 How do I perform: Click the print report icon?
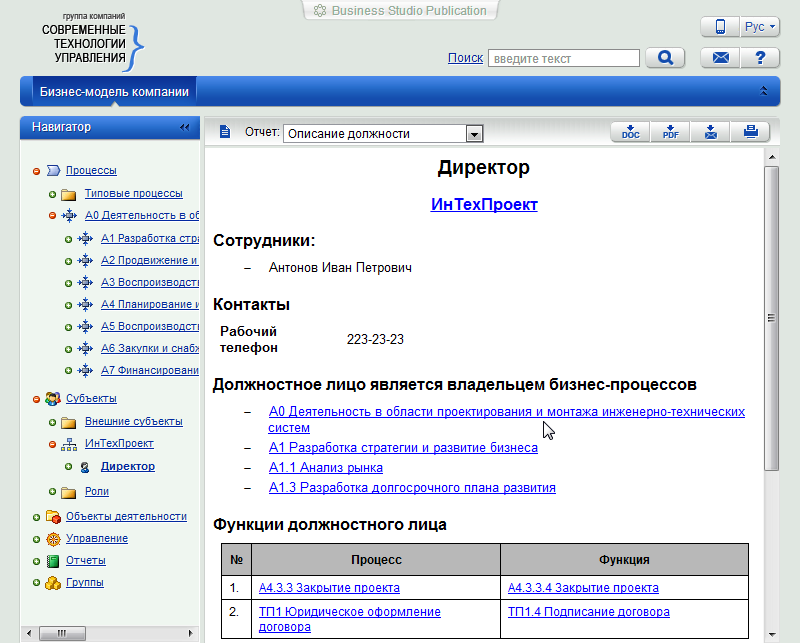click(750, 132)
